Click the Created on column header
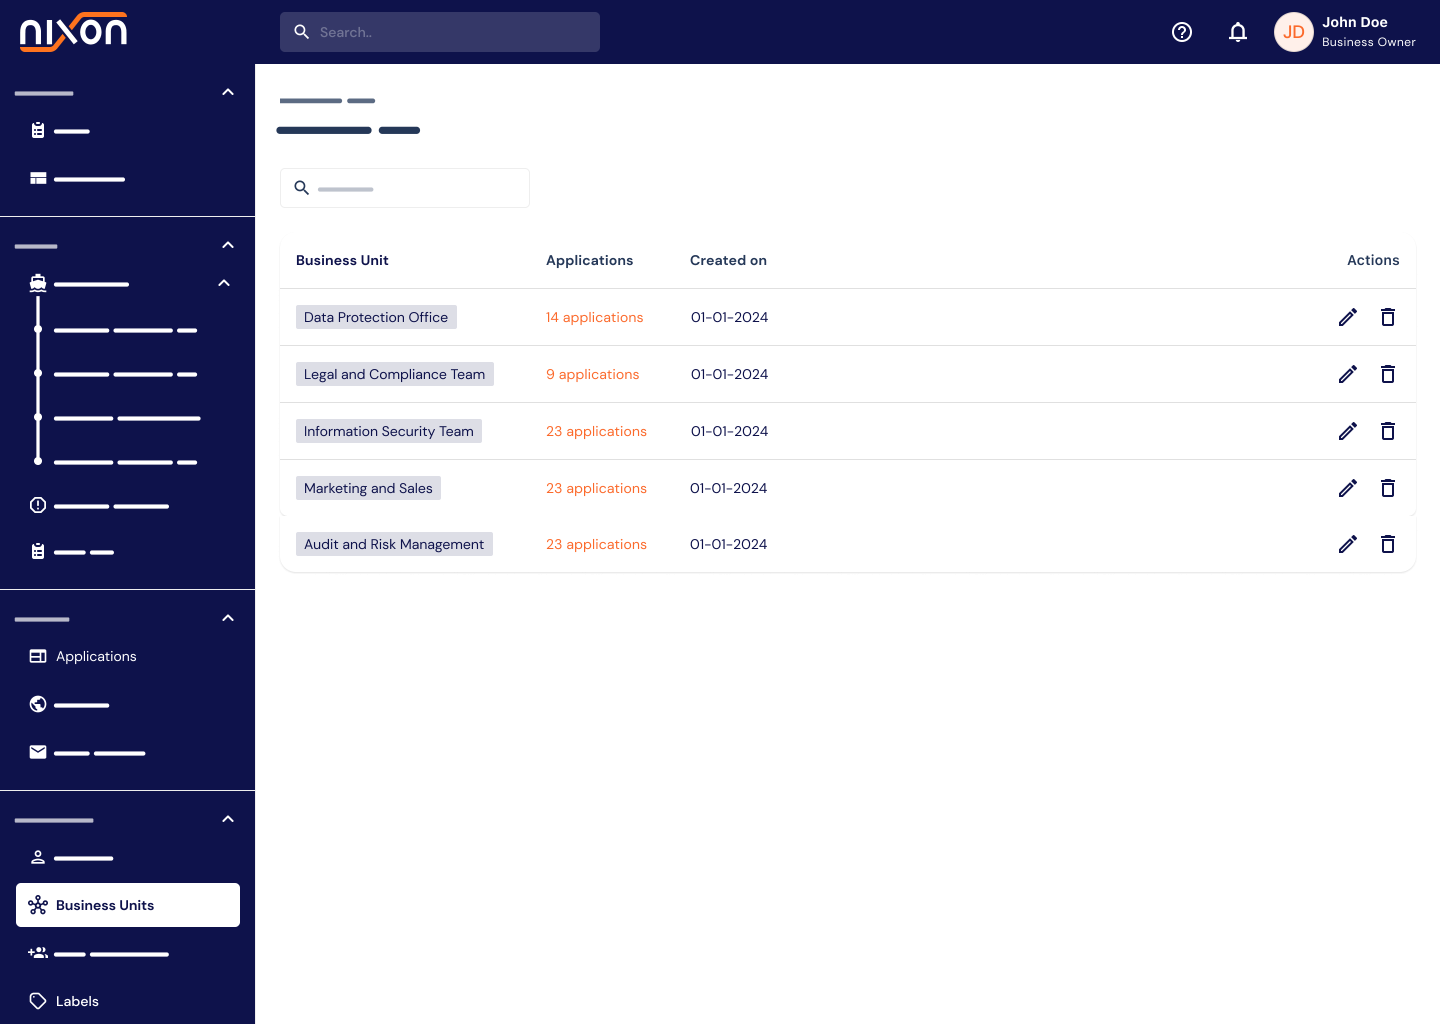 [728, 260]
